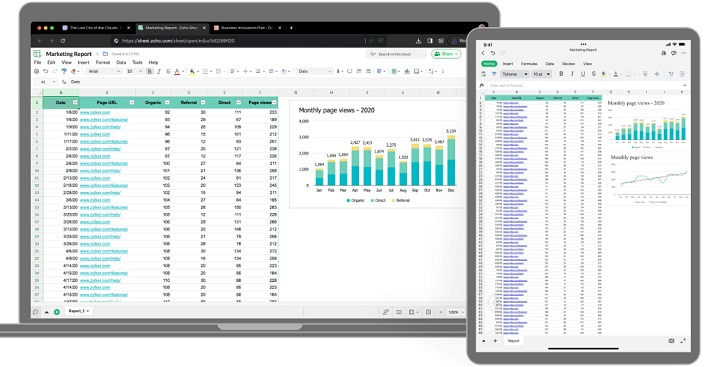Click the Monthly page views 2020 chart
The width and height of the screenshot is (720, 367).
[x=377, y=155]
